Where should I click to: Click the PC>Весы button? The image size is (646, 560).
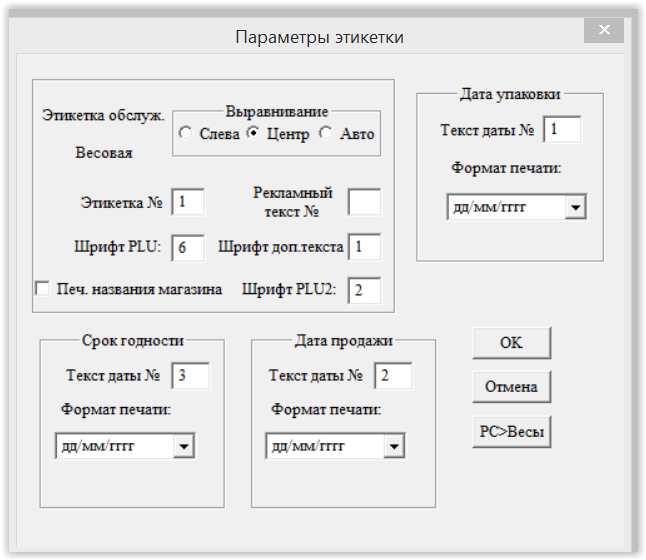tap(511, 432)
